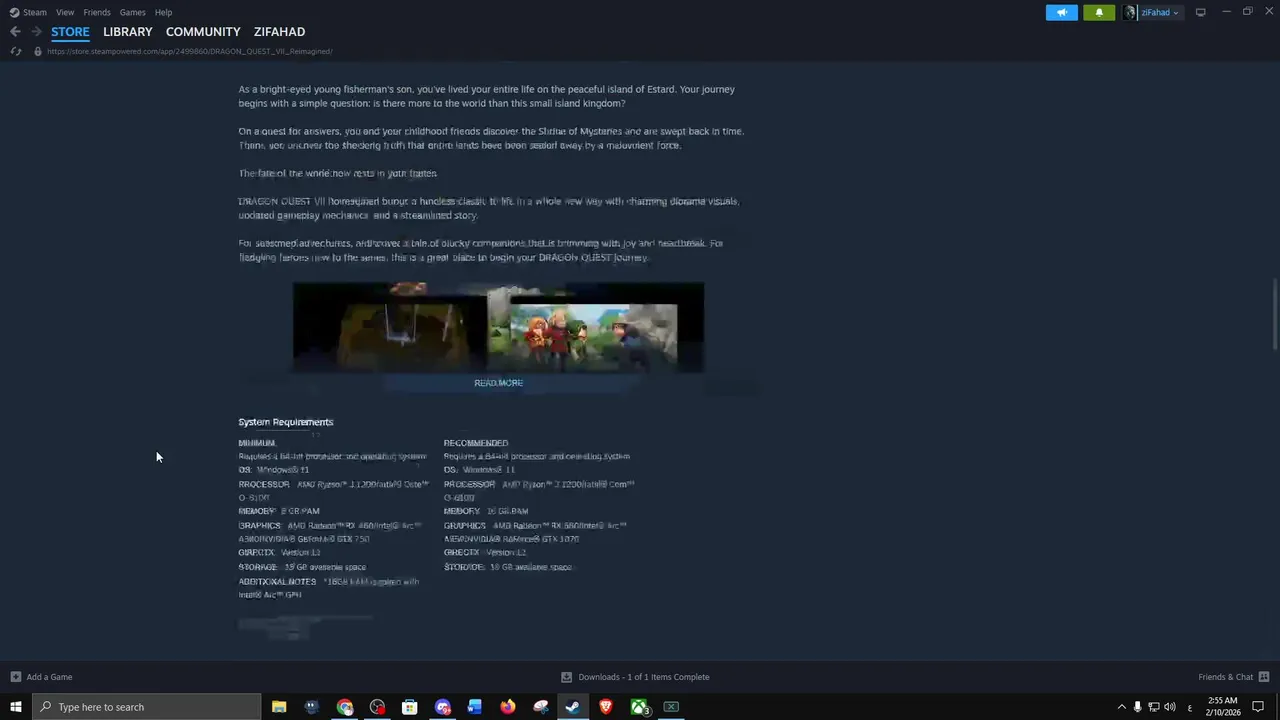Click the Windows taskbar search box
This screenshot has width=1280, height=720.
[x=147, y=707]
